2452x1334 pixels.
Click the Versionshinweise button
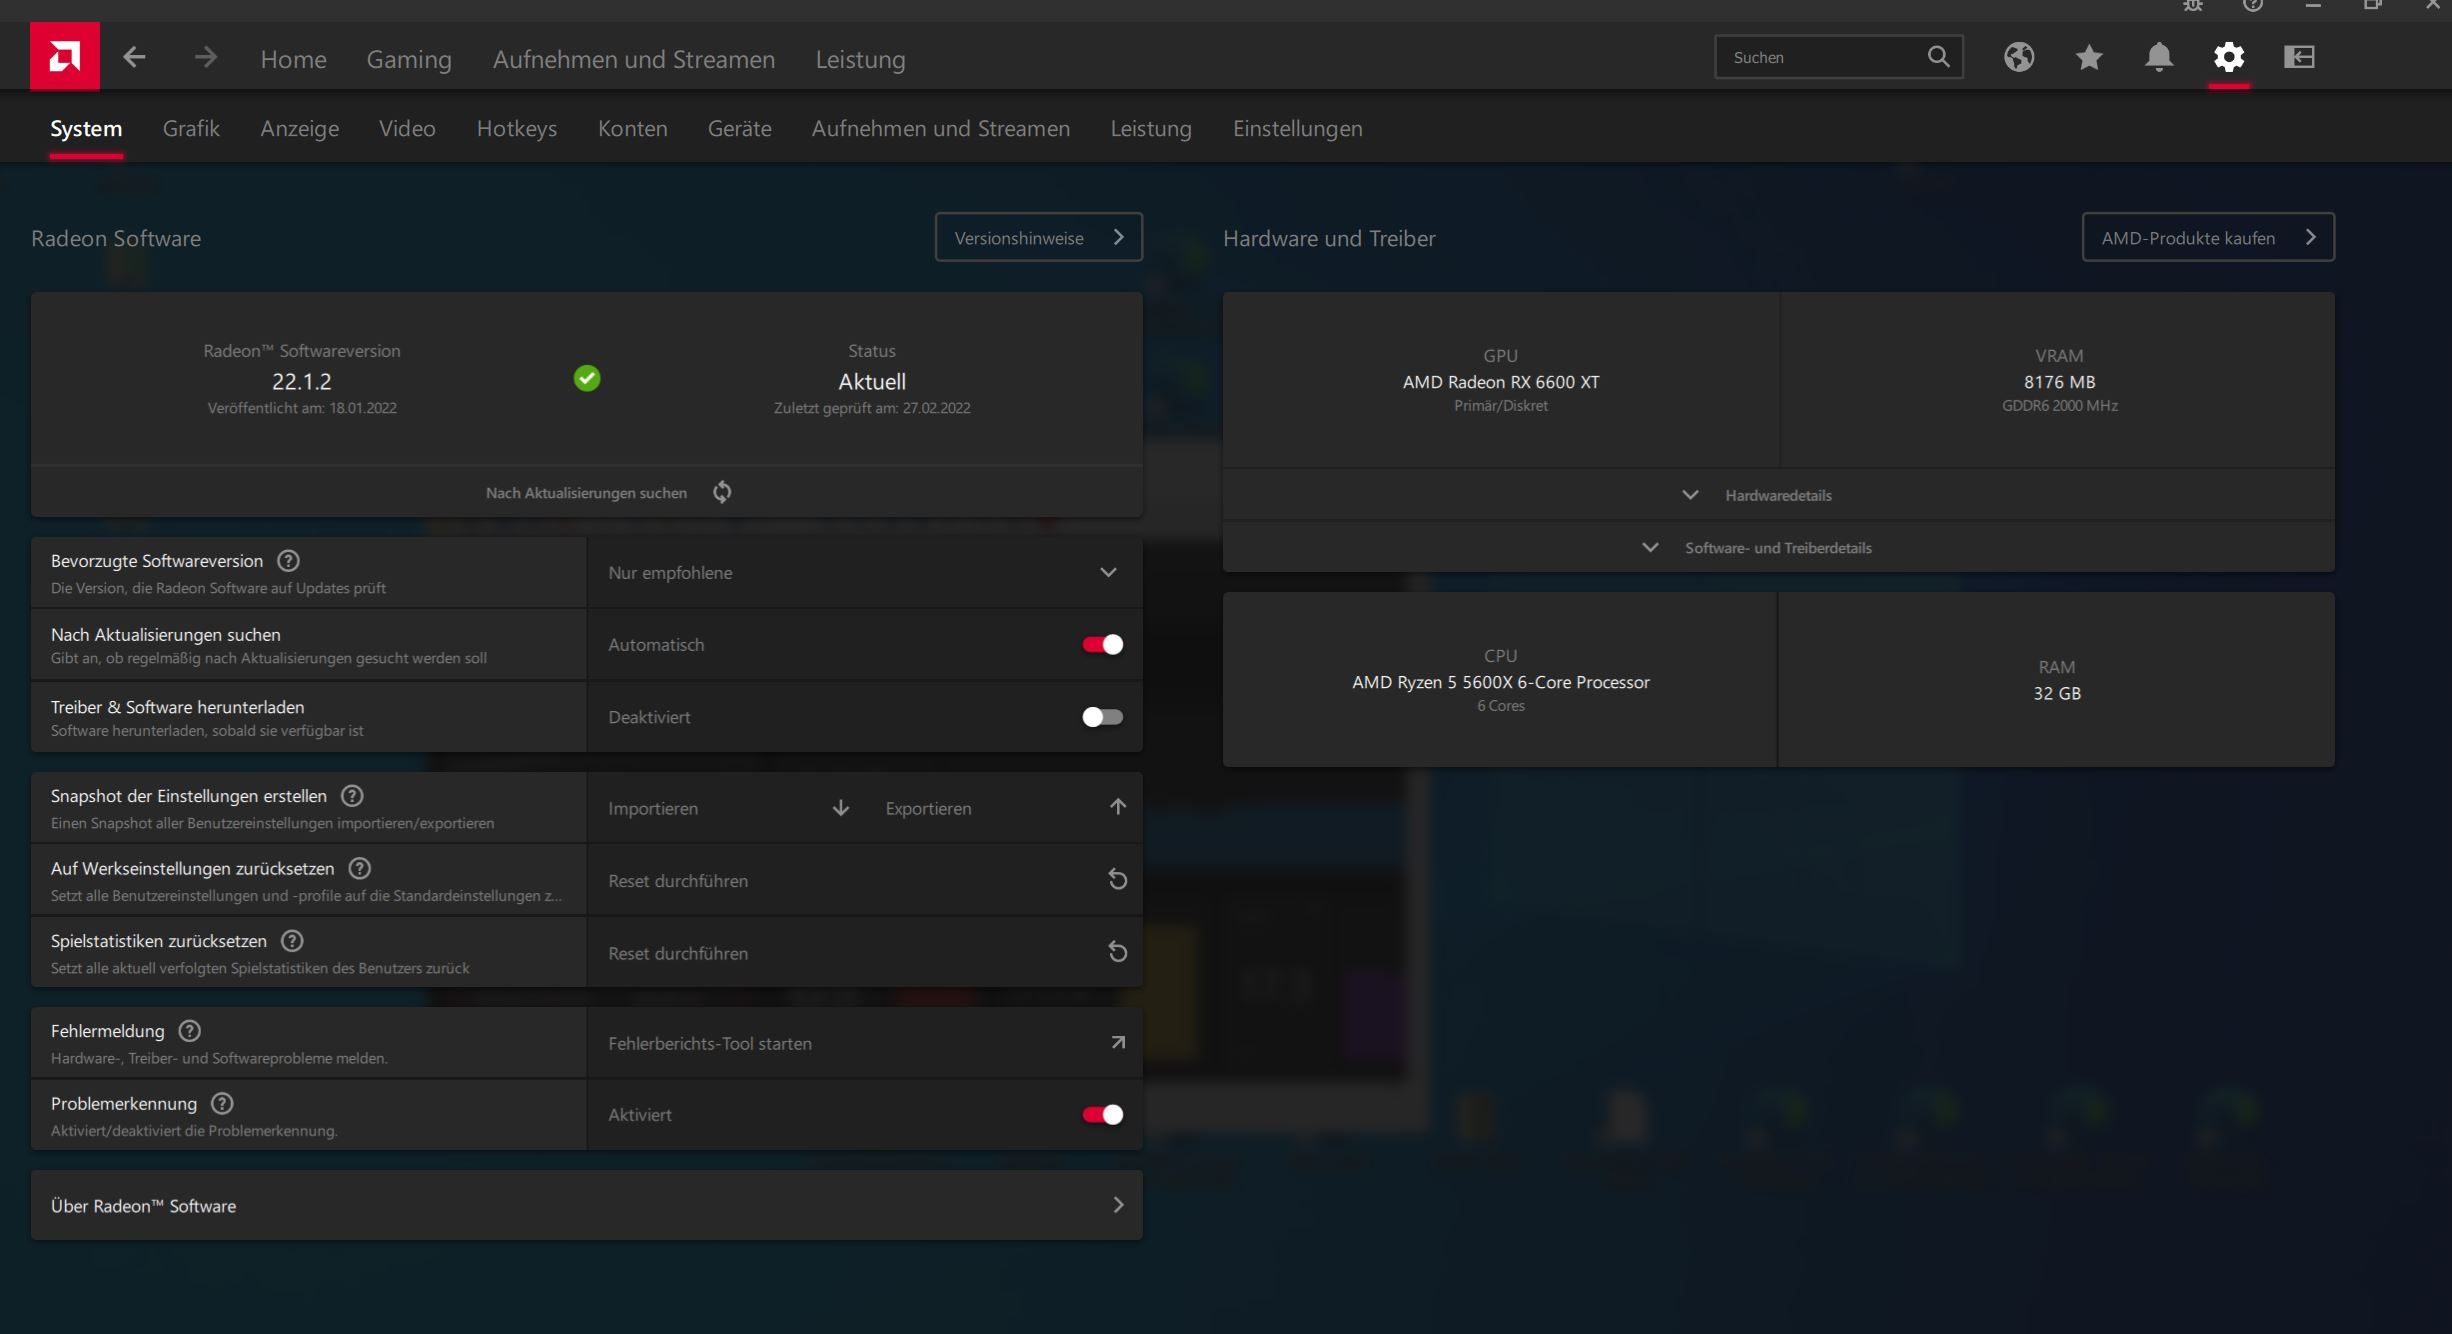tap(1038, 238)
